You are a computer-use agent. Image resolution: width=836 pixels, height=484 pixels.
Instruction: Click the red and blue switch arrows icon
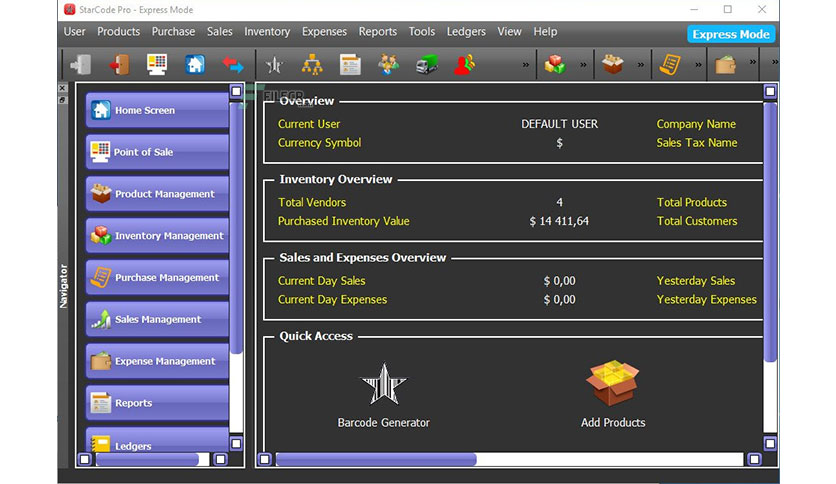pos(233,64)
